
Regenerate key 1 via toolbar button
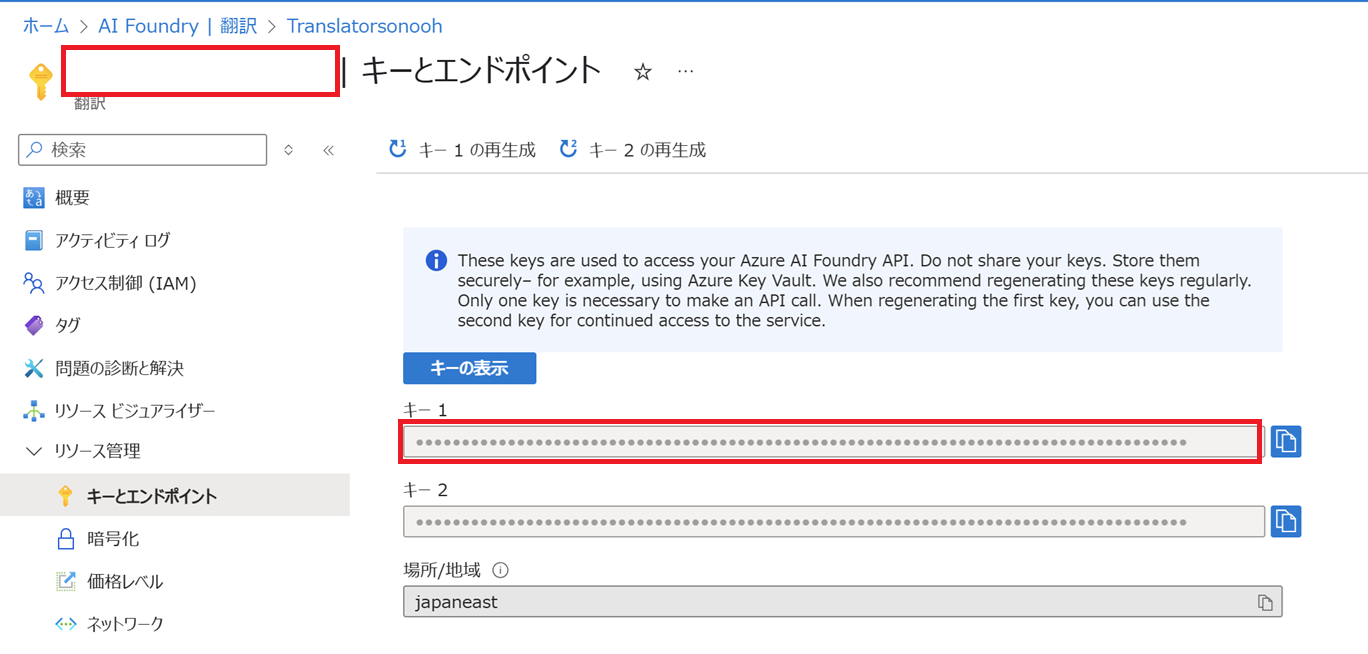462,150
